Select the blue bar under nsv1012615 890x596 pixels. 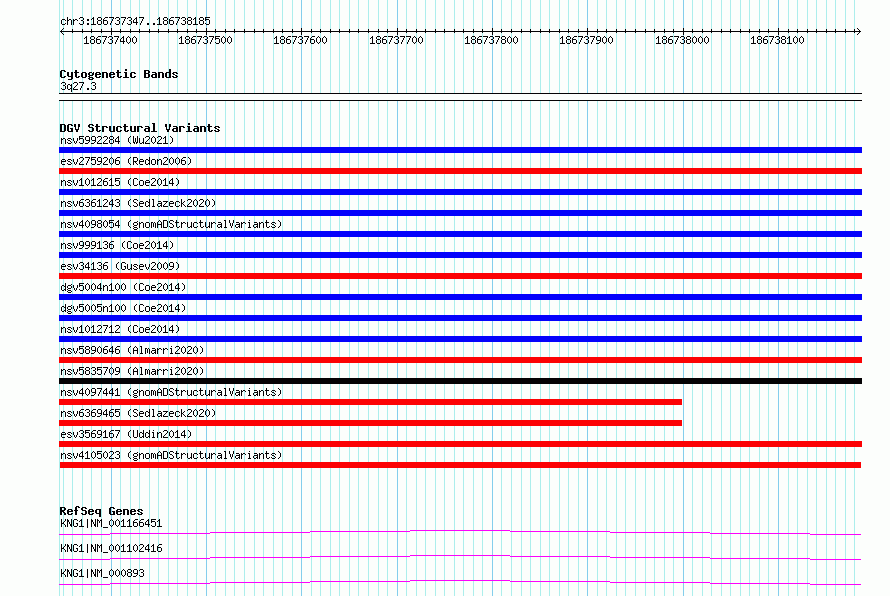click(460, 192)
